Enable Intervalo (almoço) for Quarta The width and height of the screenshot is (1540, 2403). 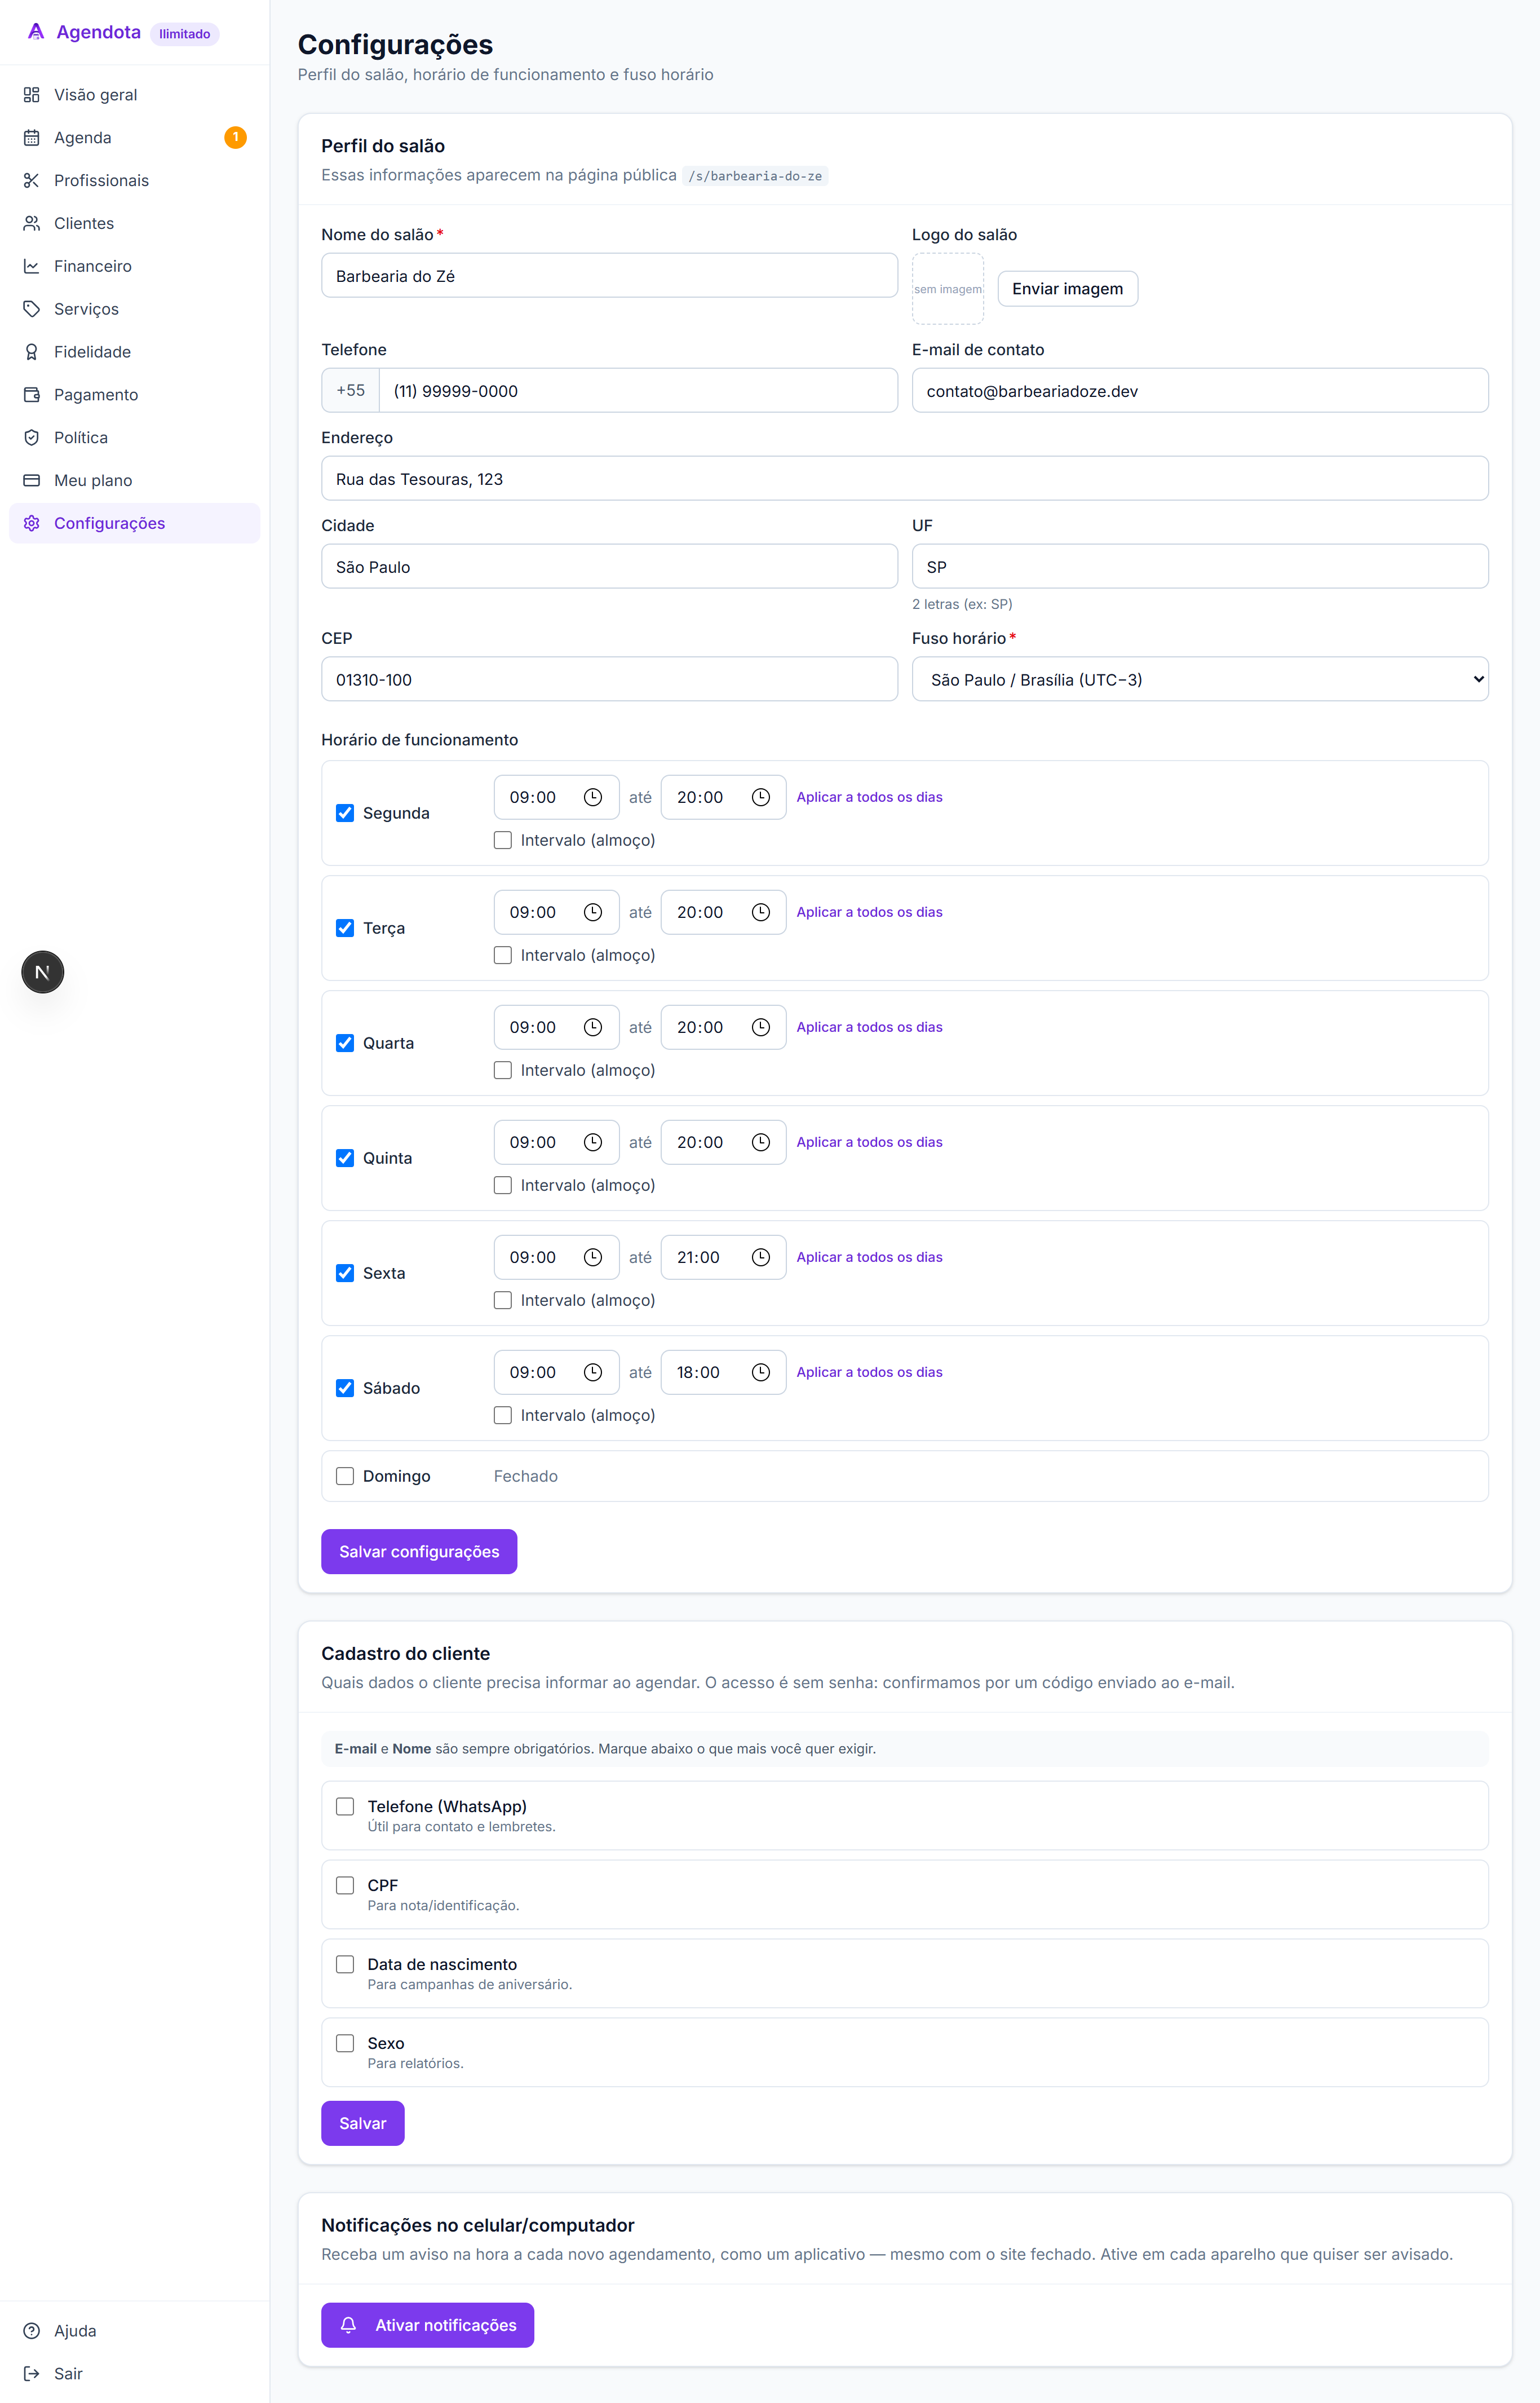point(503,1070)
